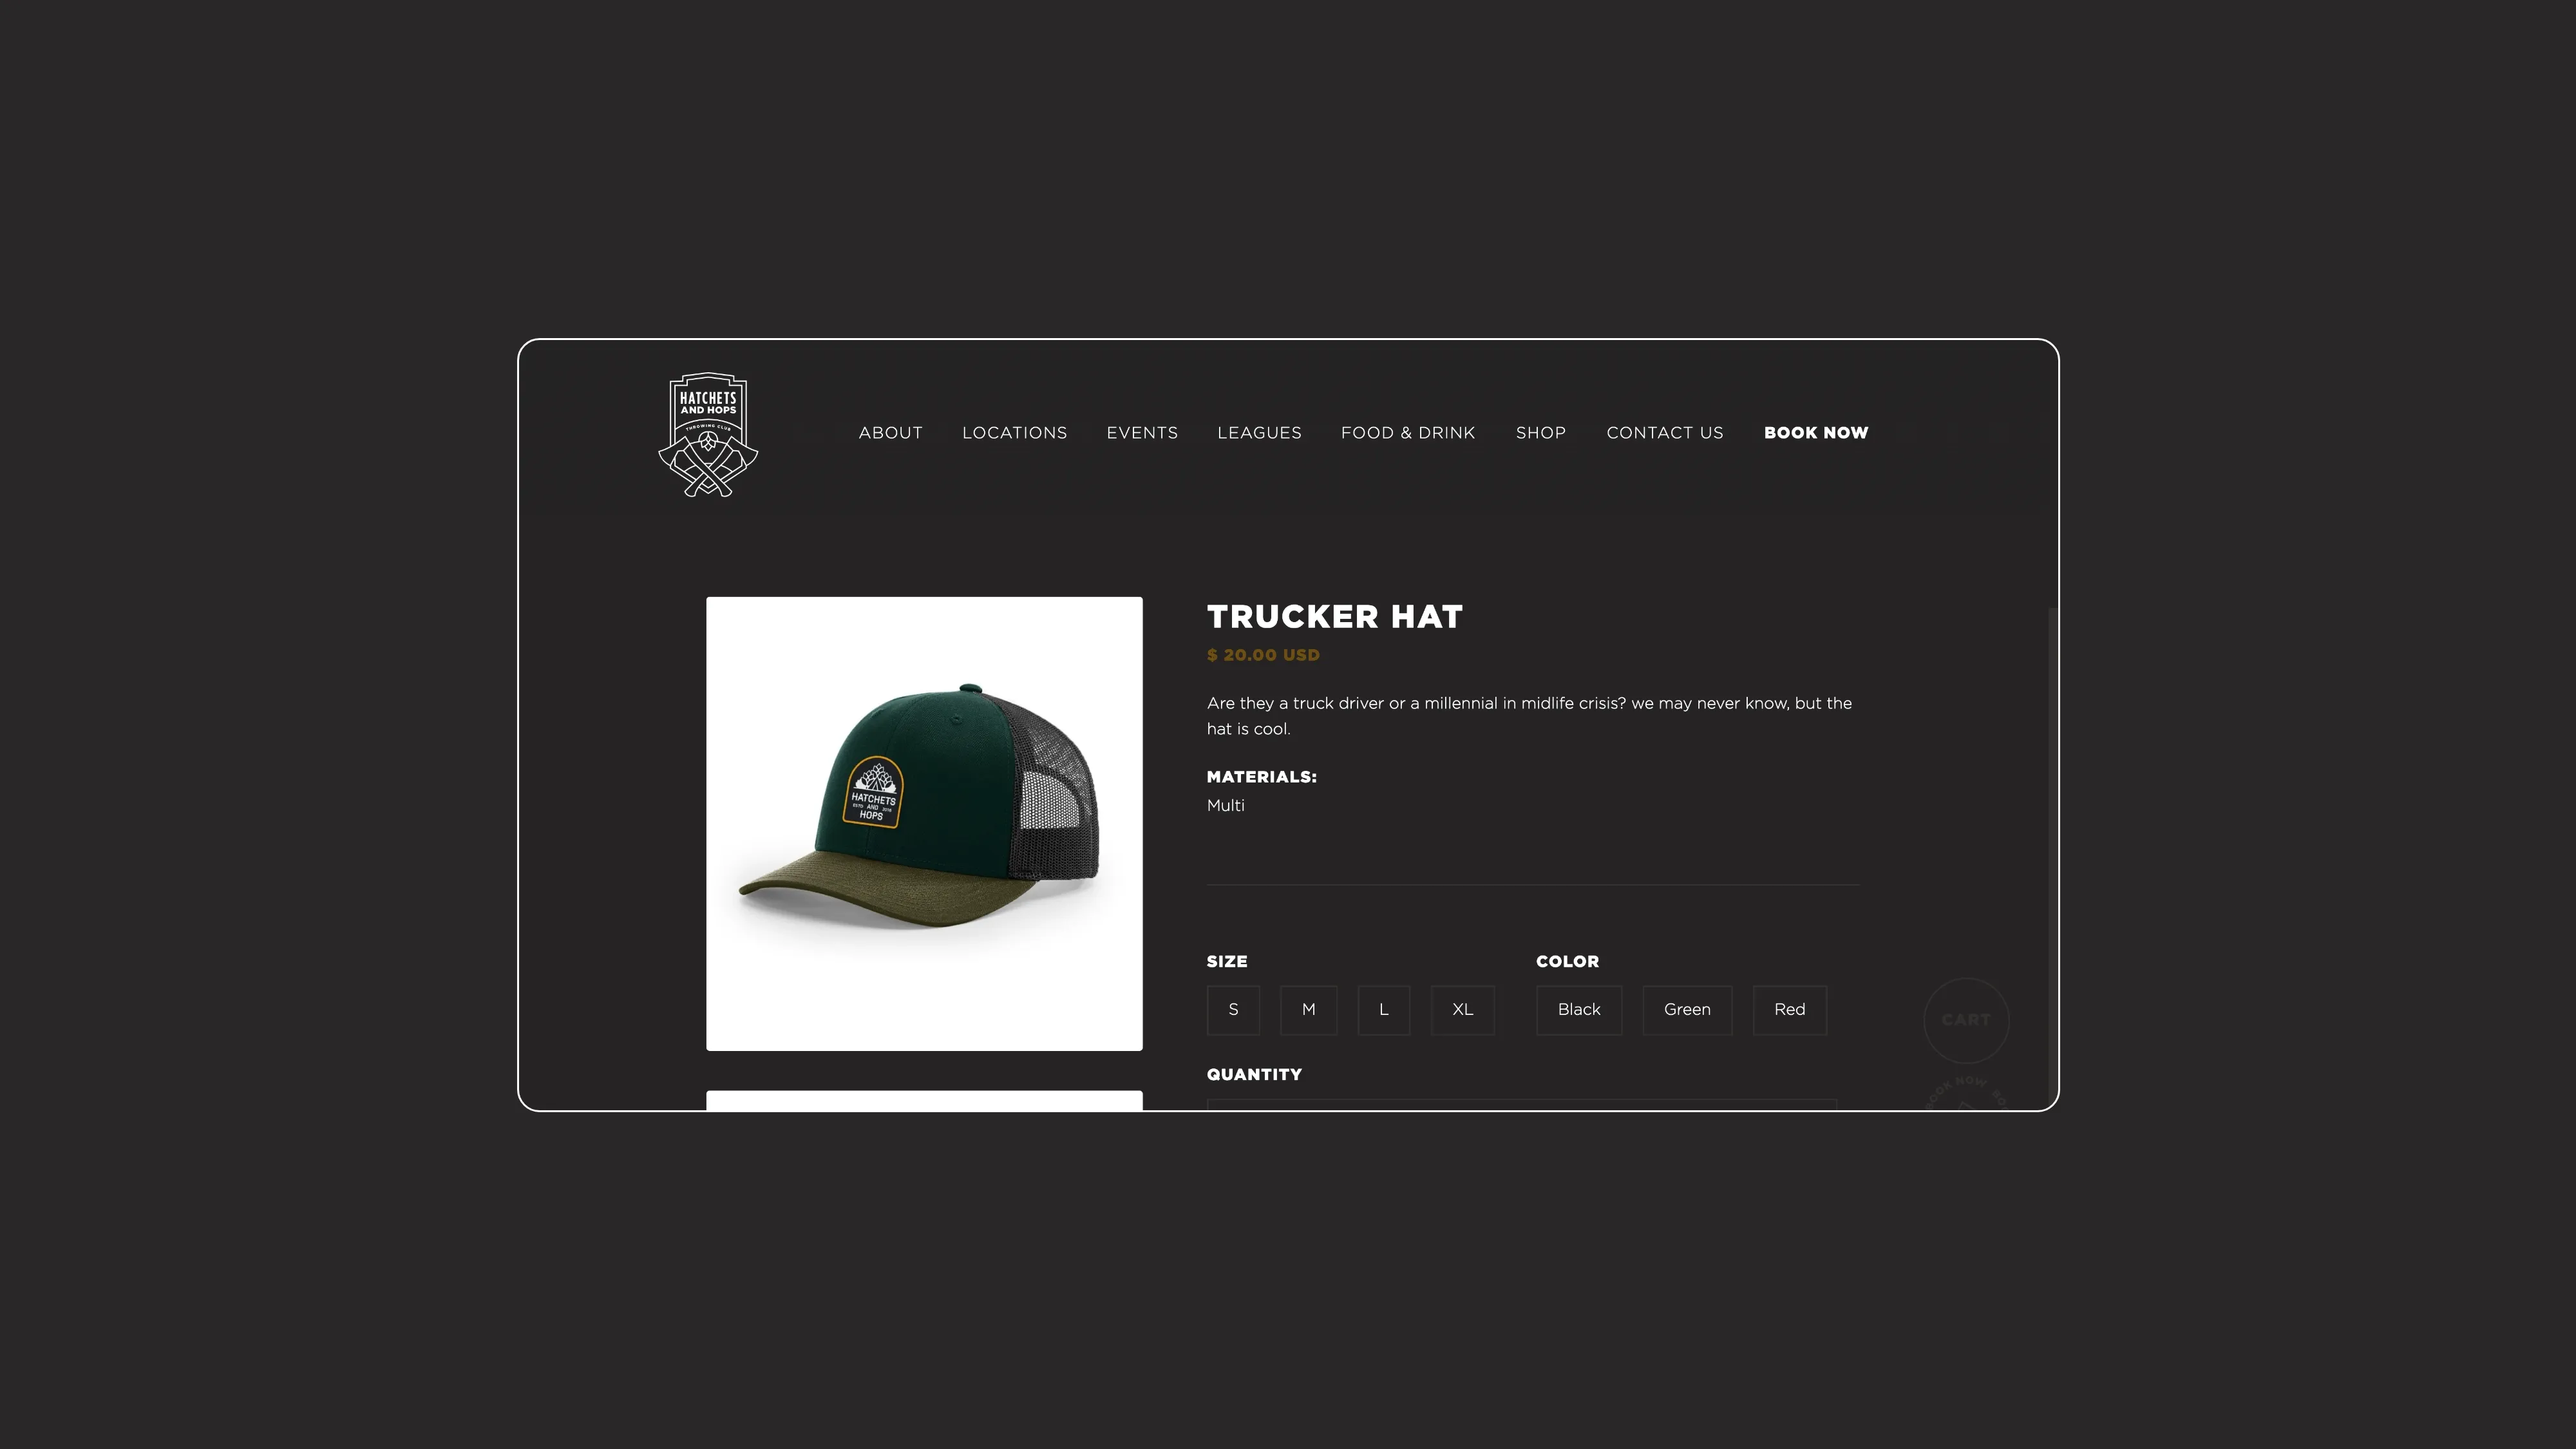Go to the Shop section
Screen dimensions: 2576x1449
click(1540, 433)
